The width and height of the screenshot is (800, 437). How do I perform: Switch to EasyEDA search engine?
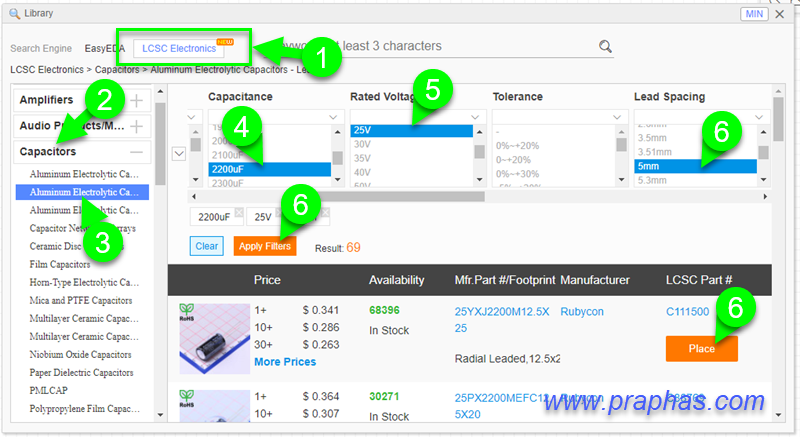click(x=105, y=48)
